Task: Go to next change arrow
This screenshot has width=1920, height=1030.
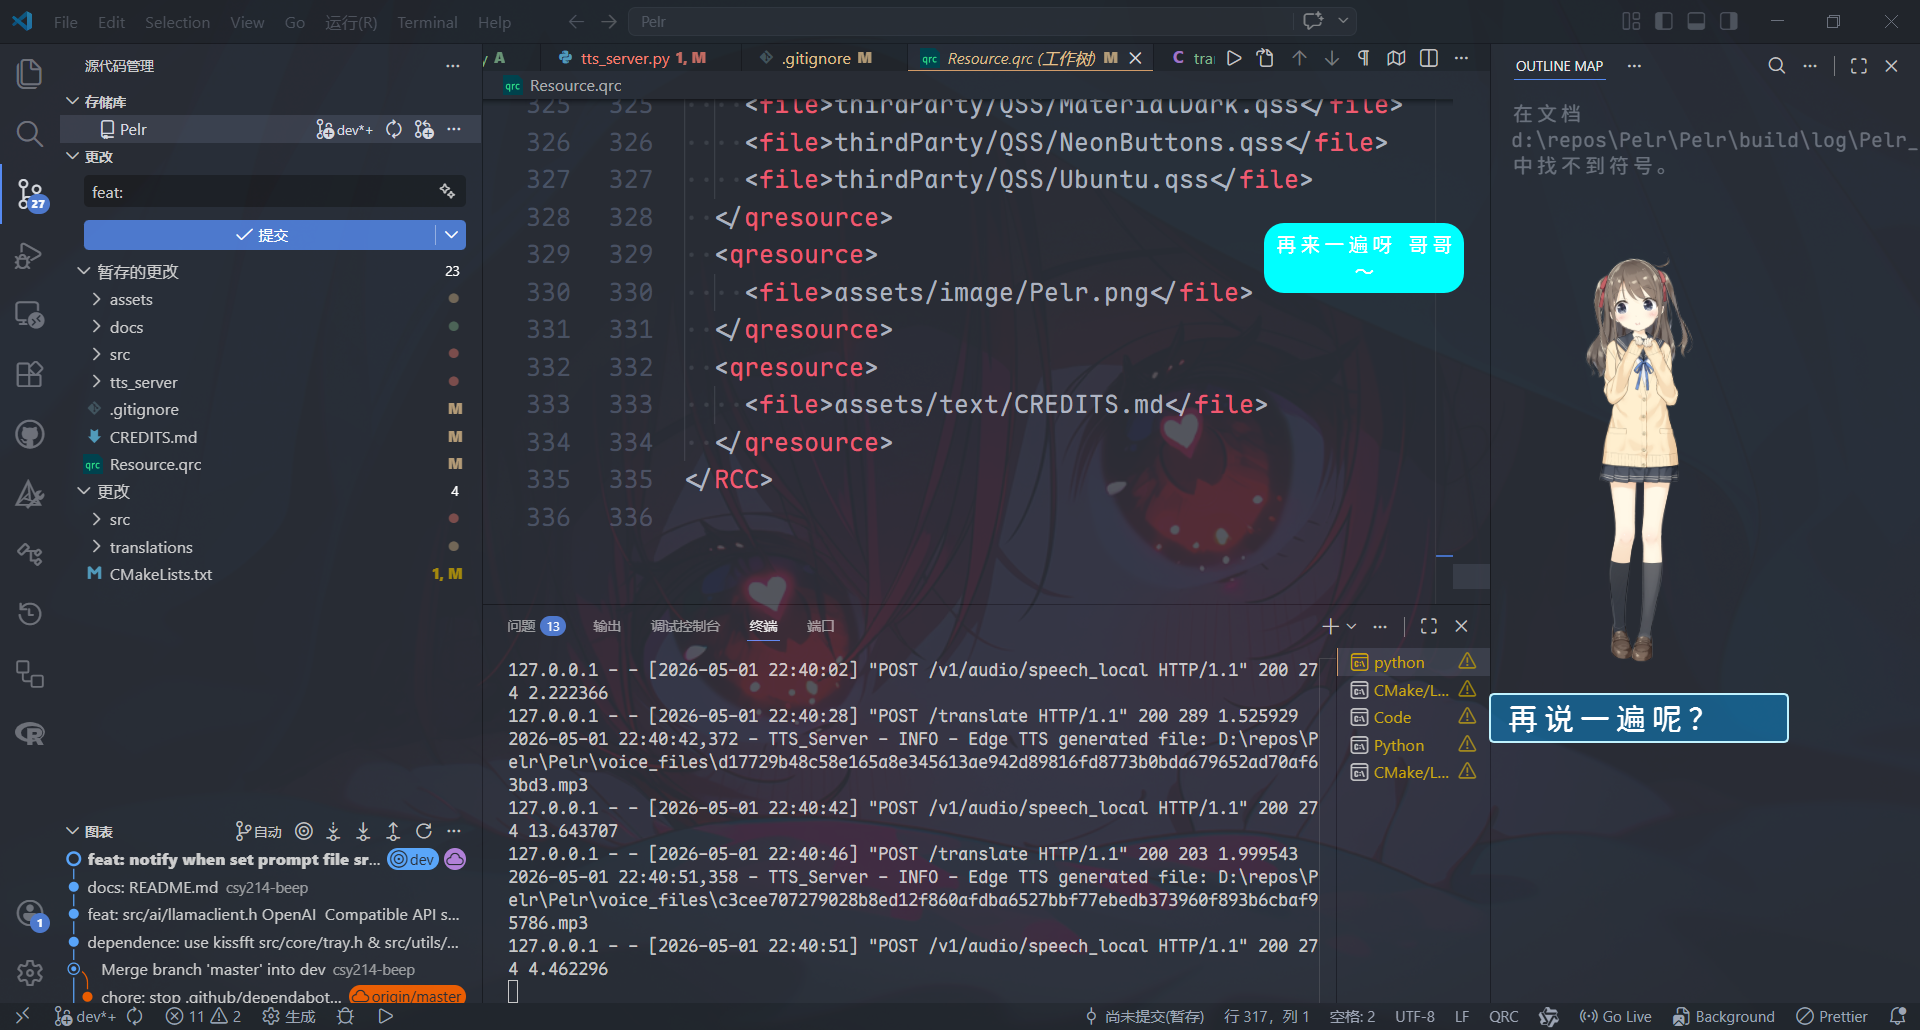Action: (x=1332, y=58)
